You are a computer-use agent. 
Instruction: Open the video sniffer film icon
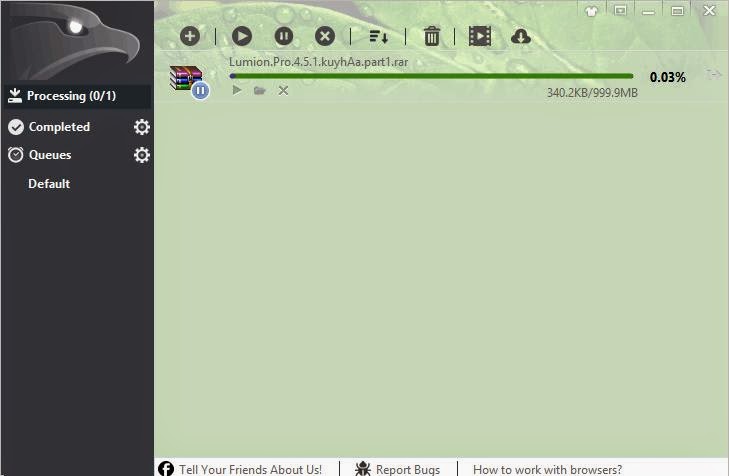coord(480,36)
